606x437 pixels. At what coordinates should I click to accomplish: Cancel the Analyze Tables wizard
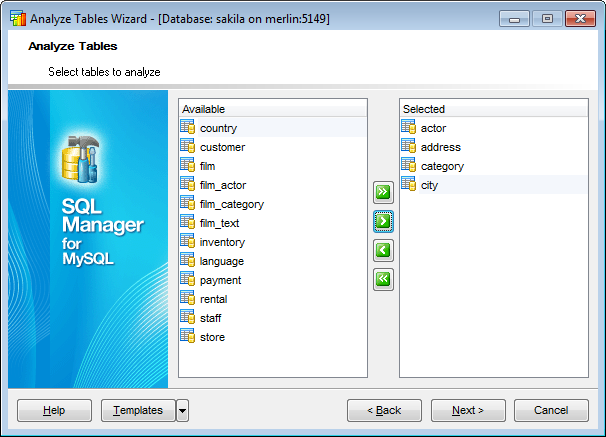click(x=551, y=410)
